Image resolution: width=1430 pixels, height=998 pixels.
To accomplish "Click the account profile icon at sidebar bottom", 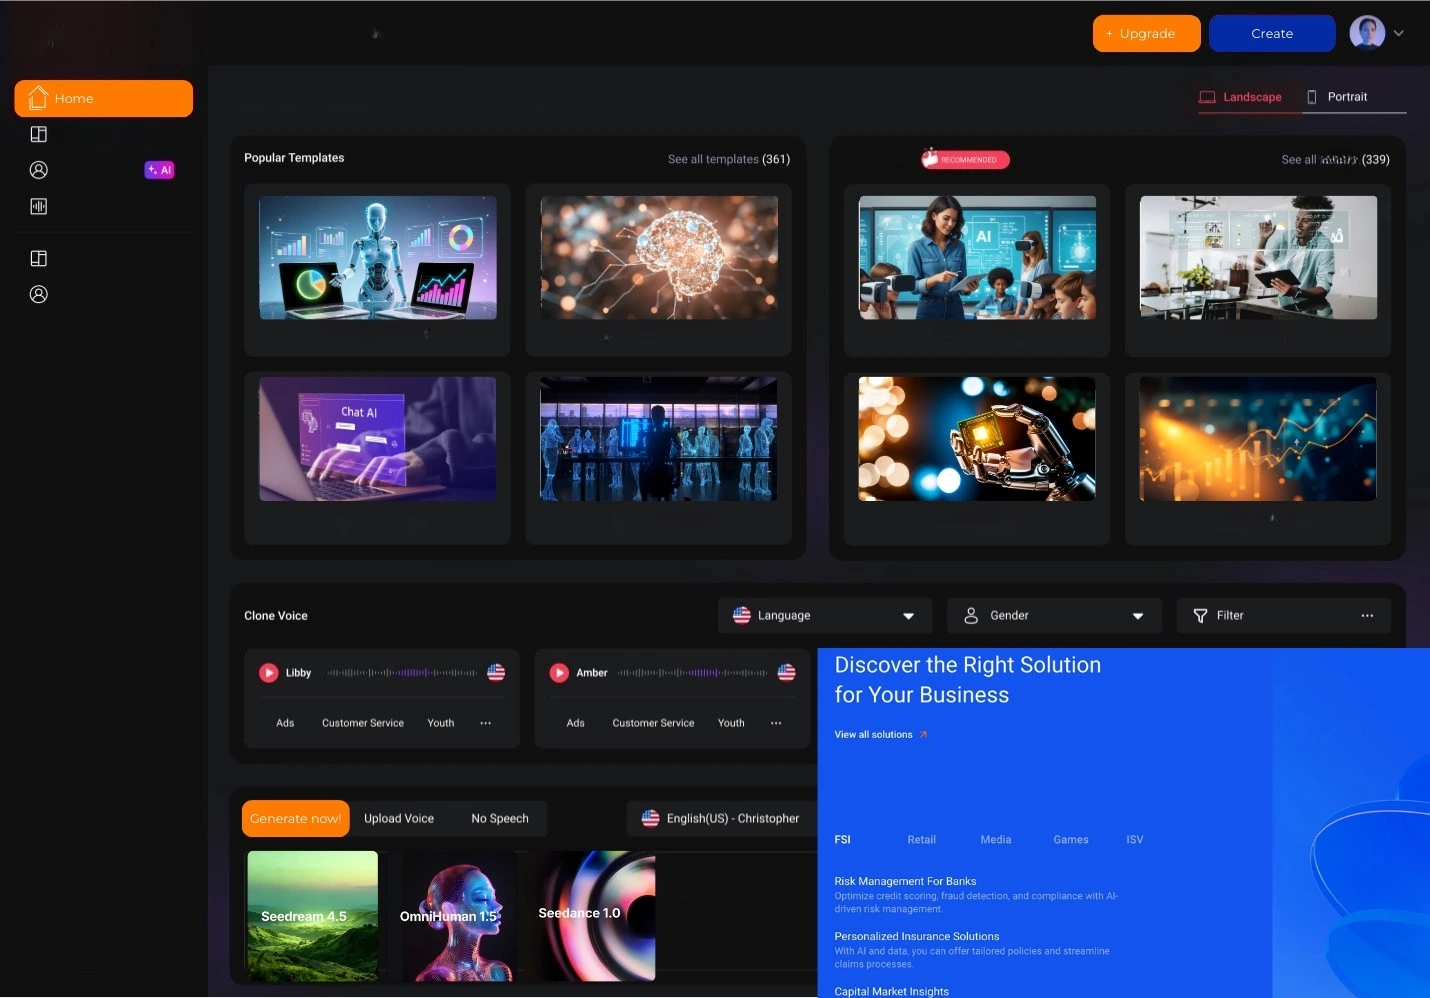I will pyautogui.click(x=38, y=294).
